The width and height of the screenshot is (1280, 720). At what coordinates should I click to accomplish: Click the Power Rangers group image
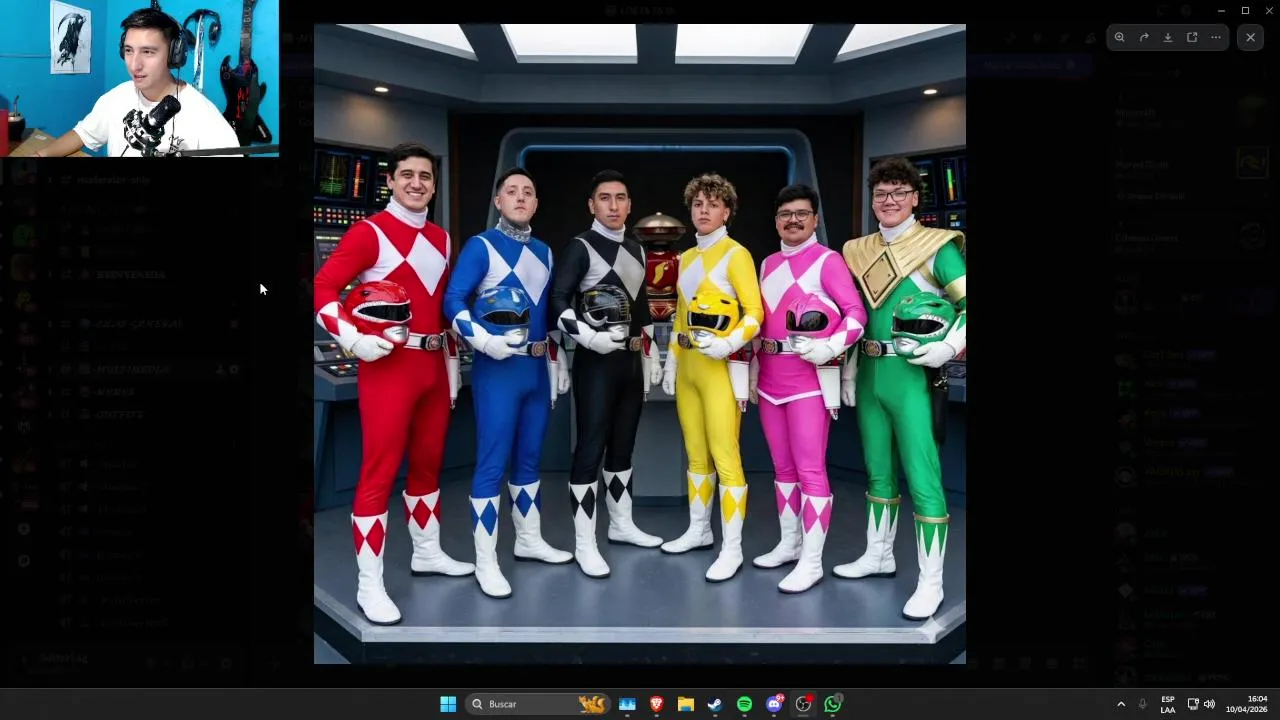(640, 344)
